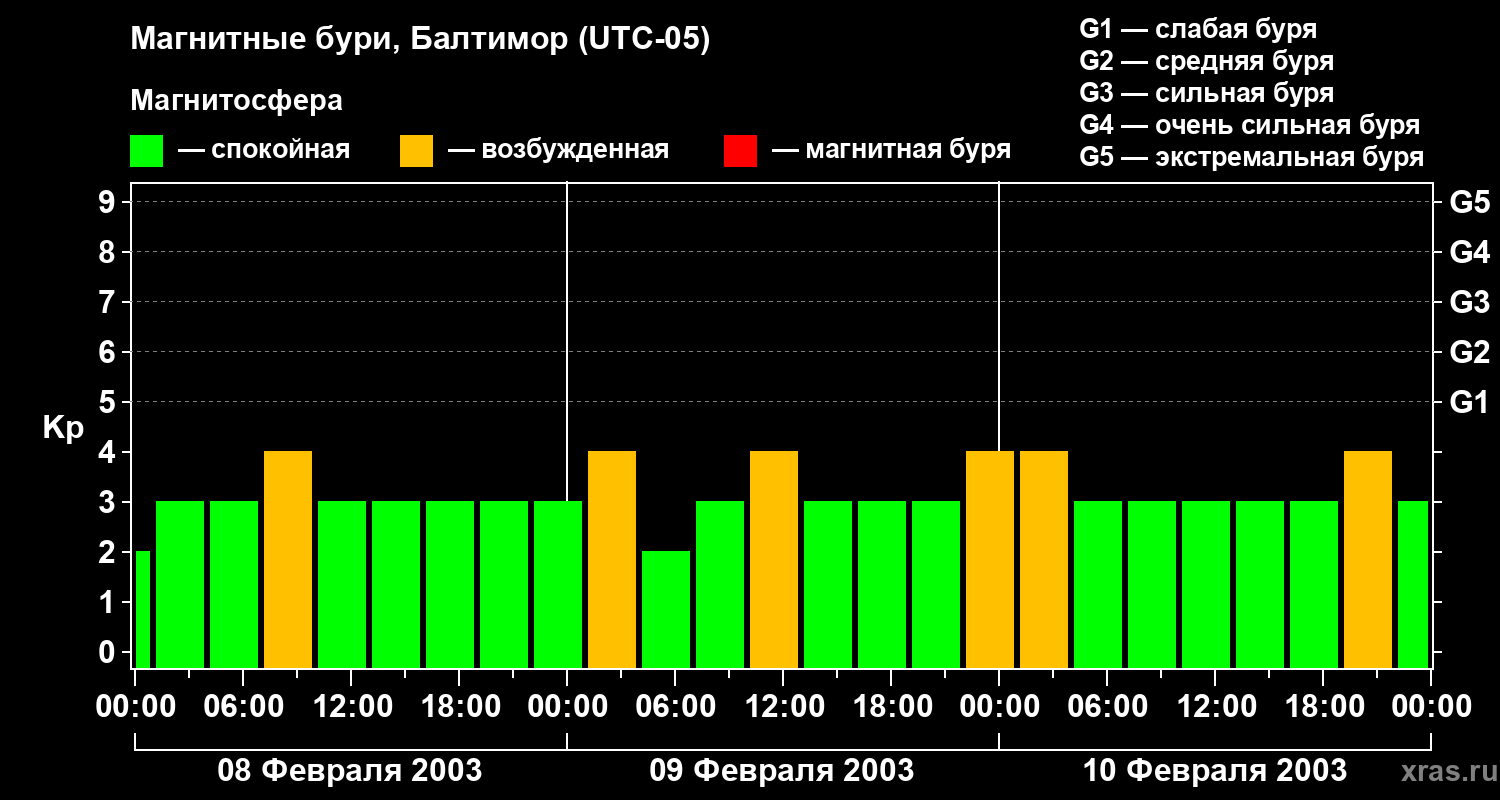Viewport: 1500px width, 800px height.
Task: Select the '09 Февраля 2003' date label
Action: (782, 771)
